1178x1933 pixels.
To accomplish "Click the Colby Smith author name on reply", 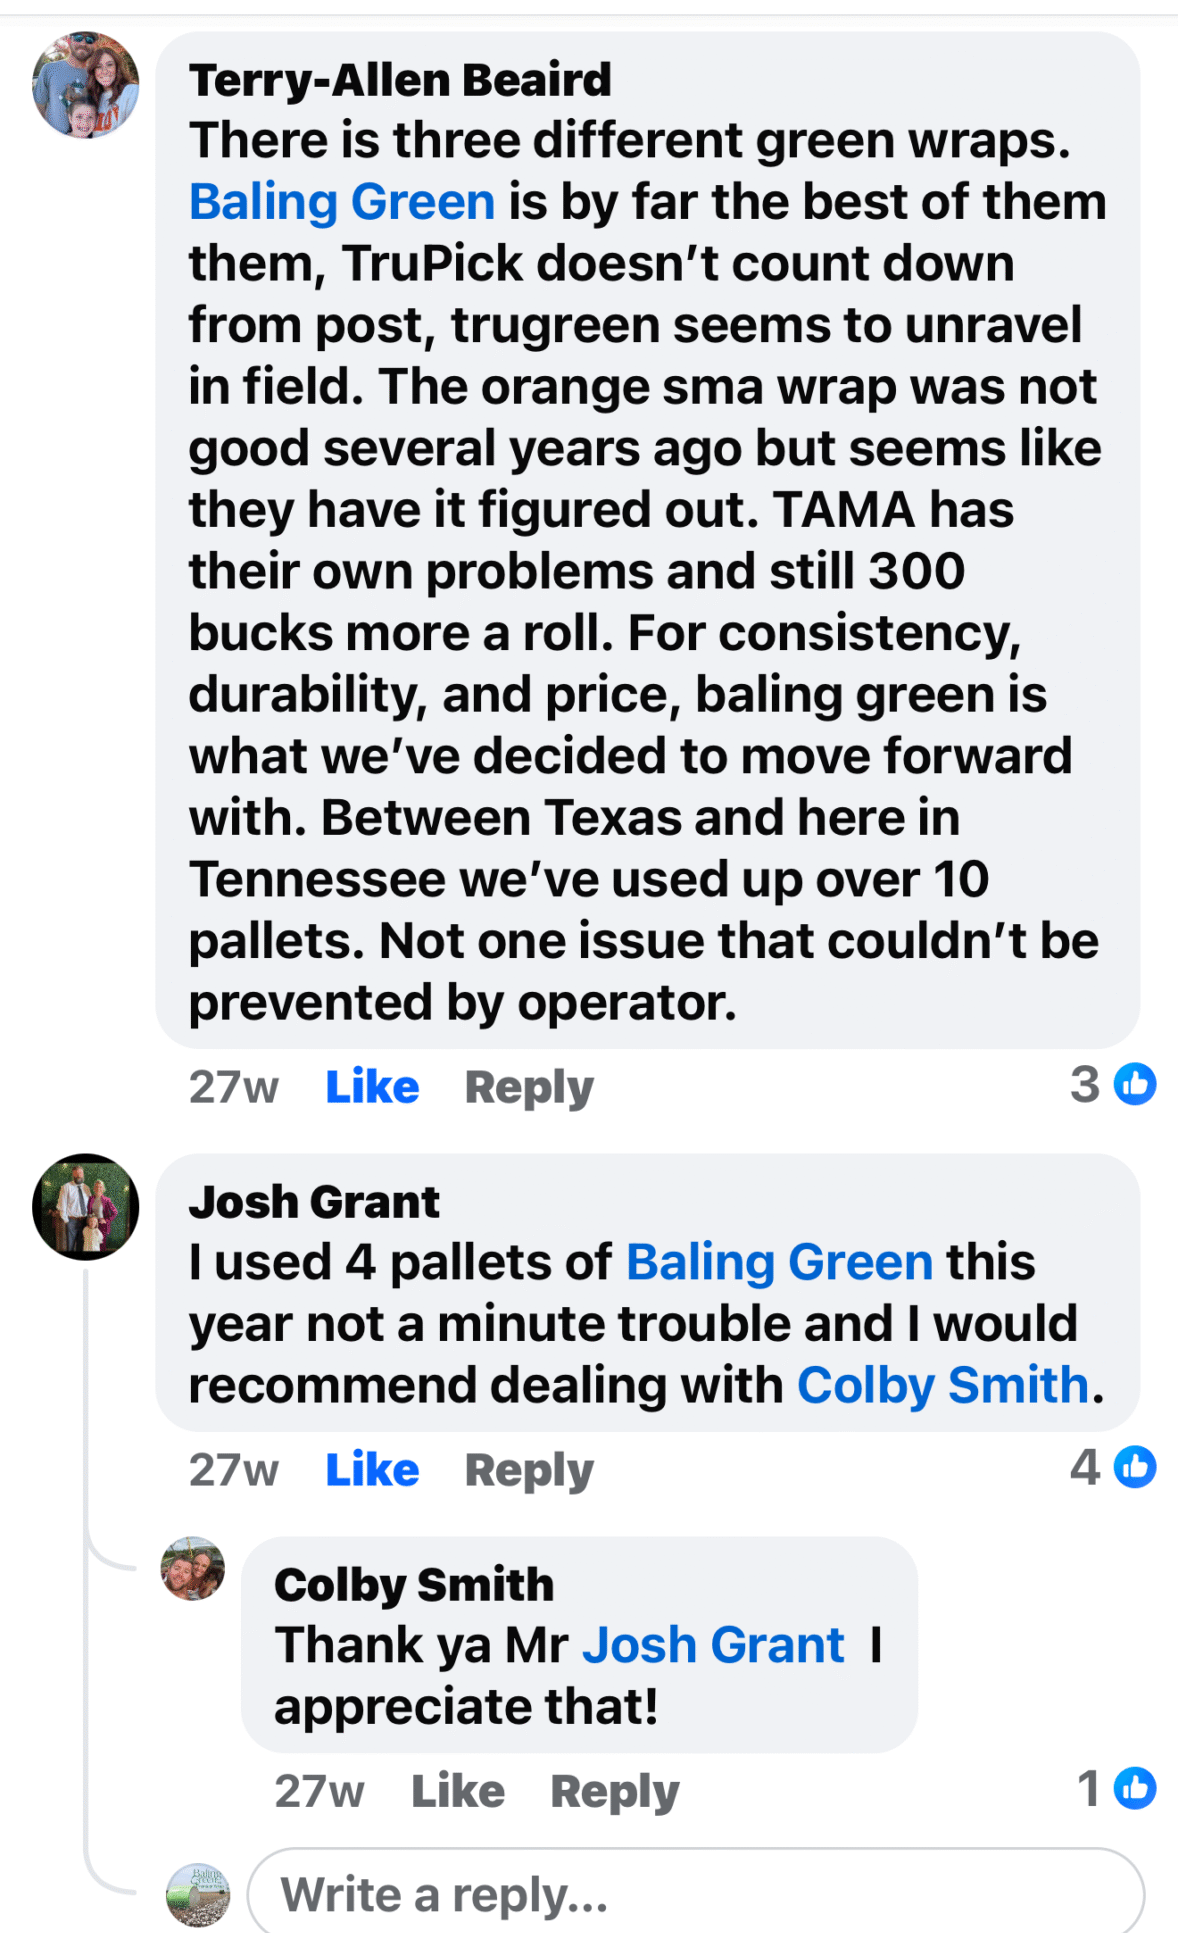I will 414,1585.
